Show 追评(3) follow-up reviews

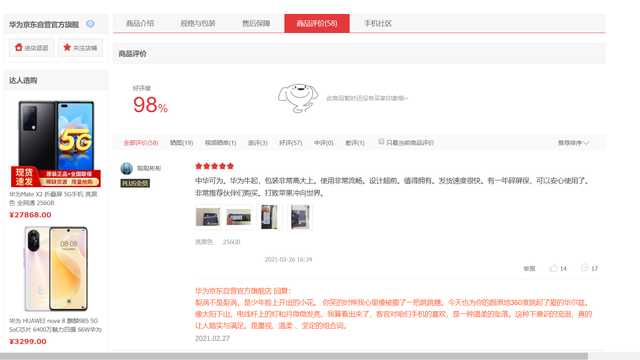coord(258,143)
